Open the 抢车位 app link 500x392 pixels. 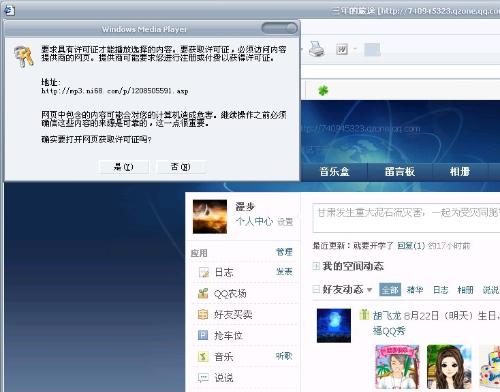point(228,335)
